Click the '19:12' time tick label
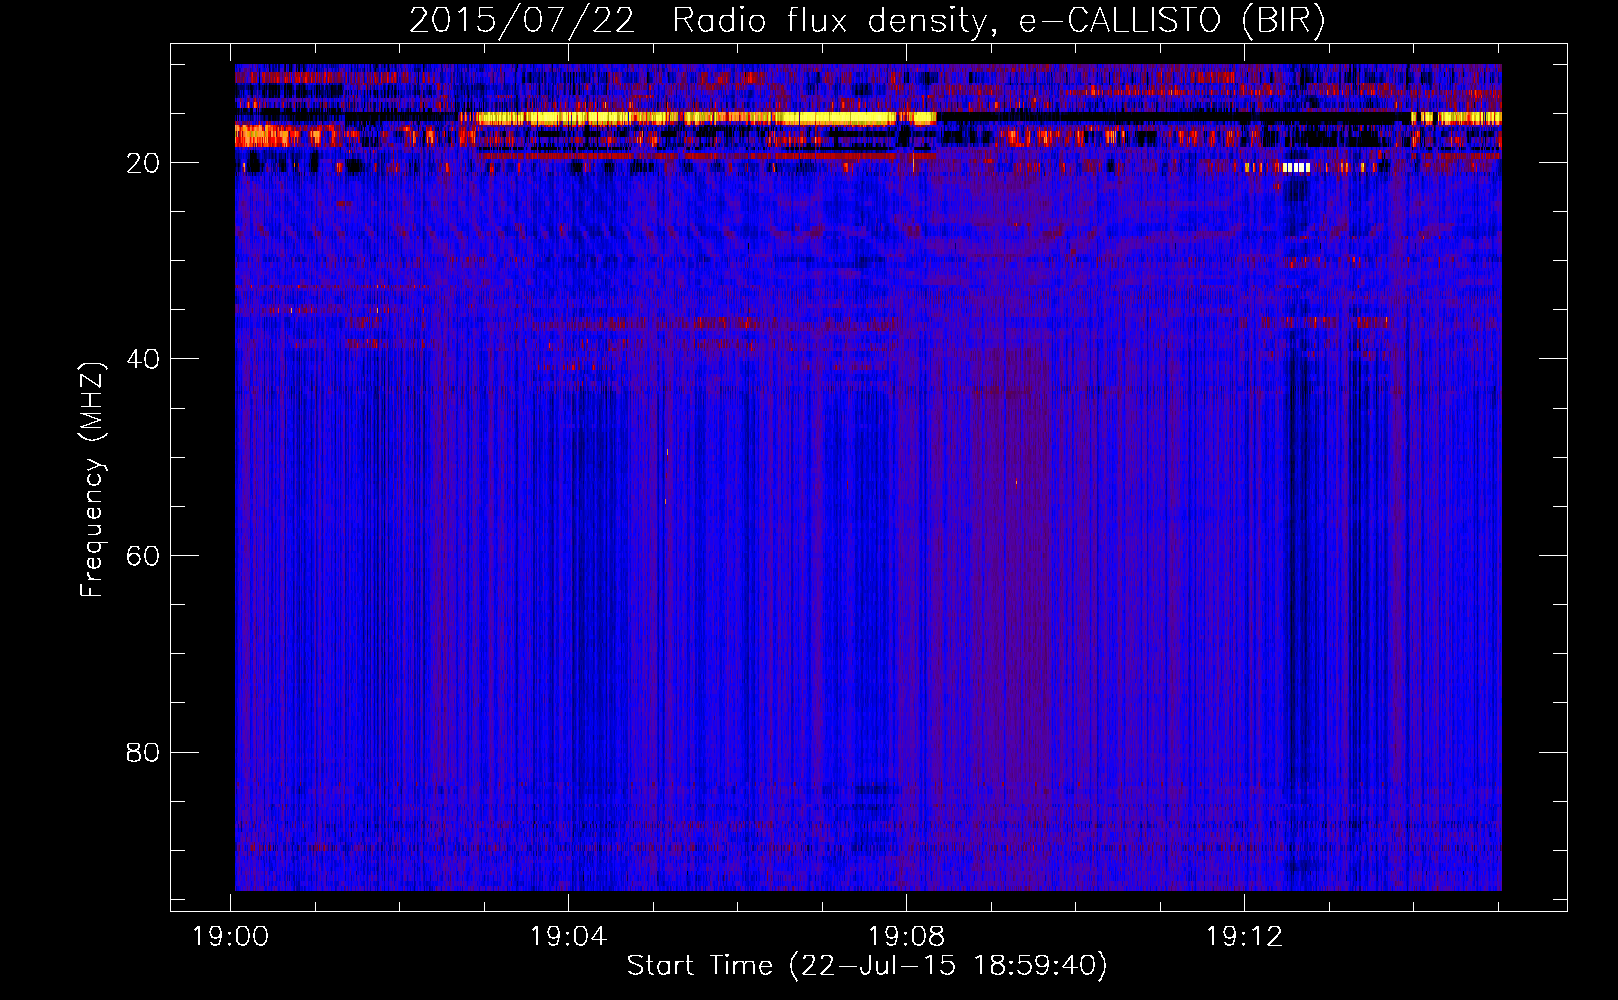Viewport: 1618px width, 1000px height. point(1244,937)
